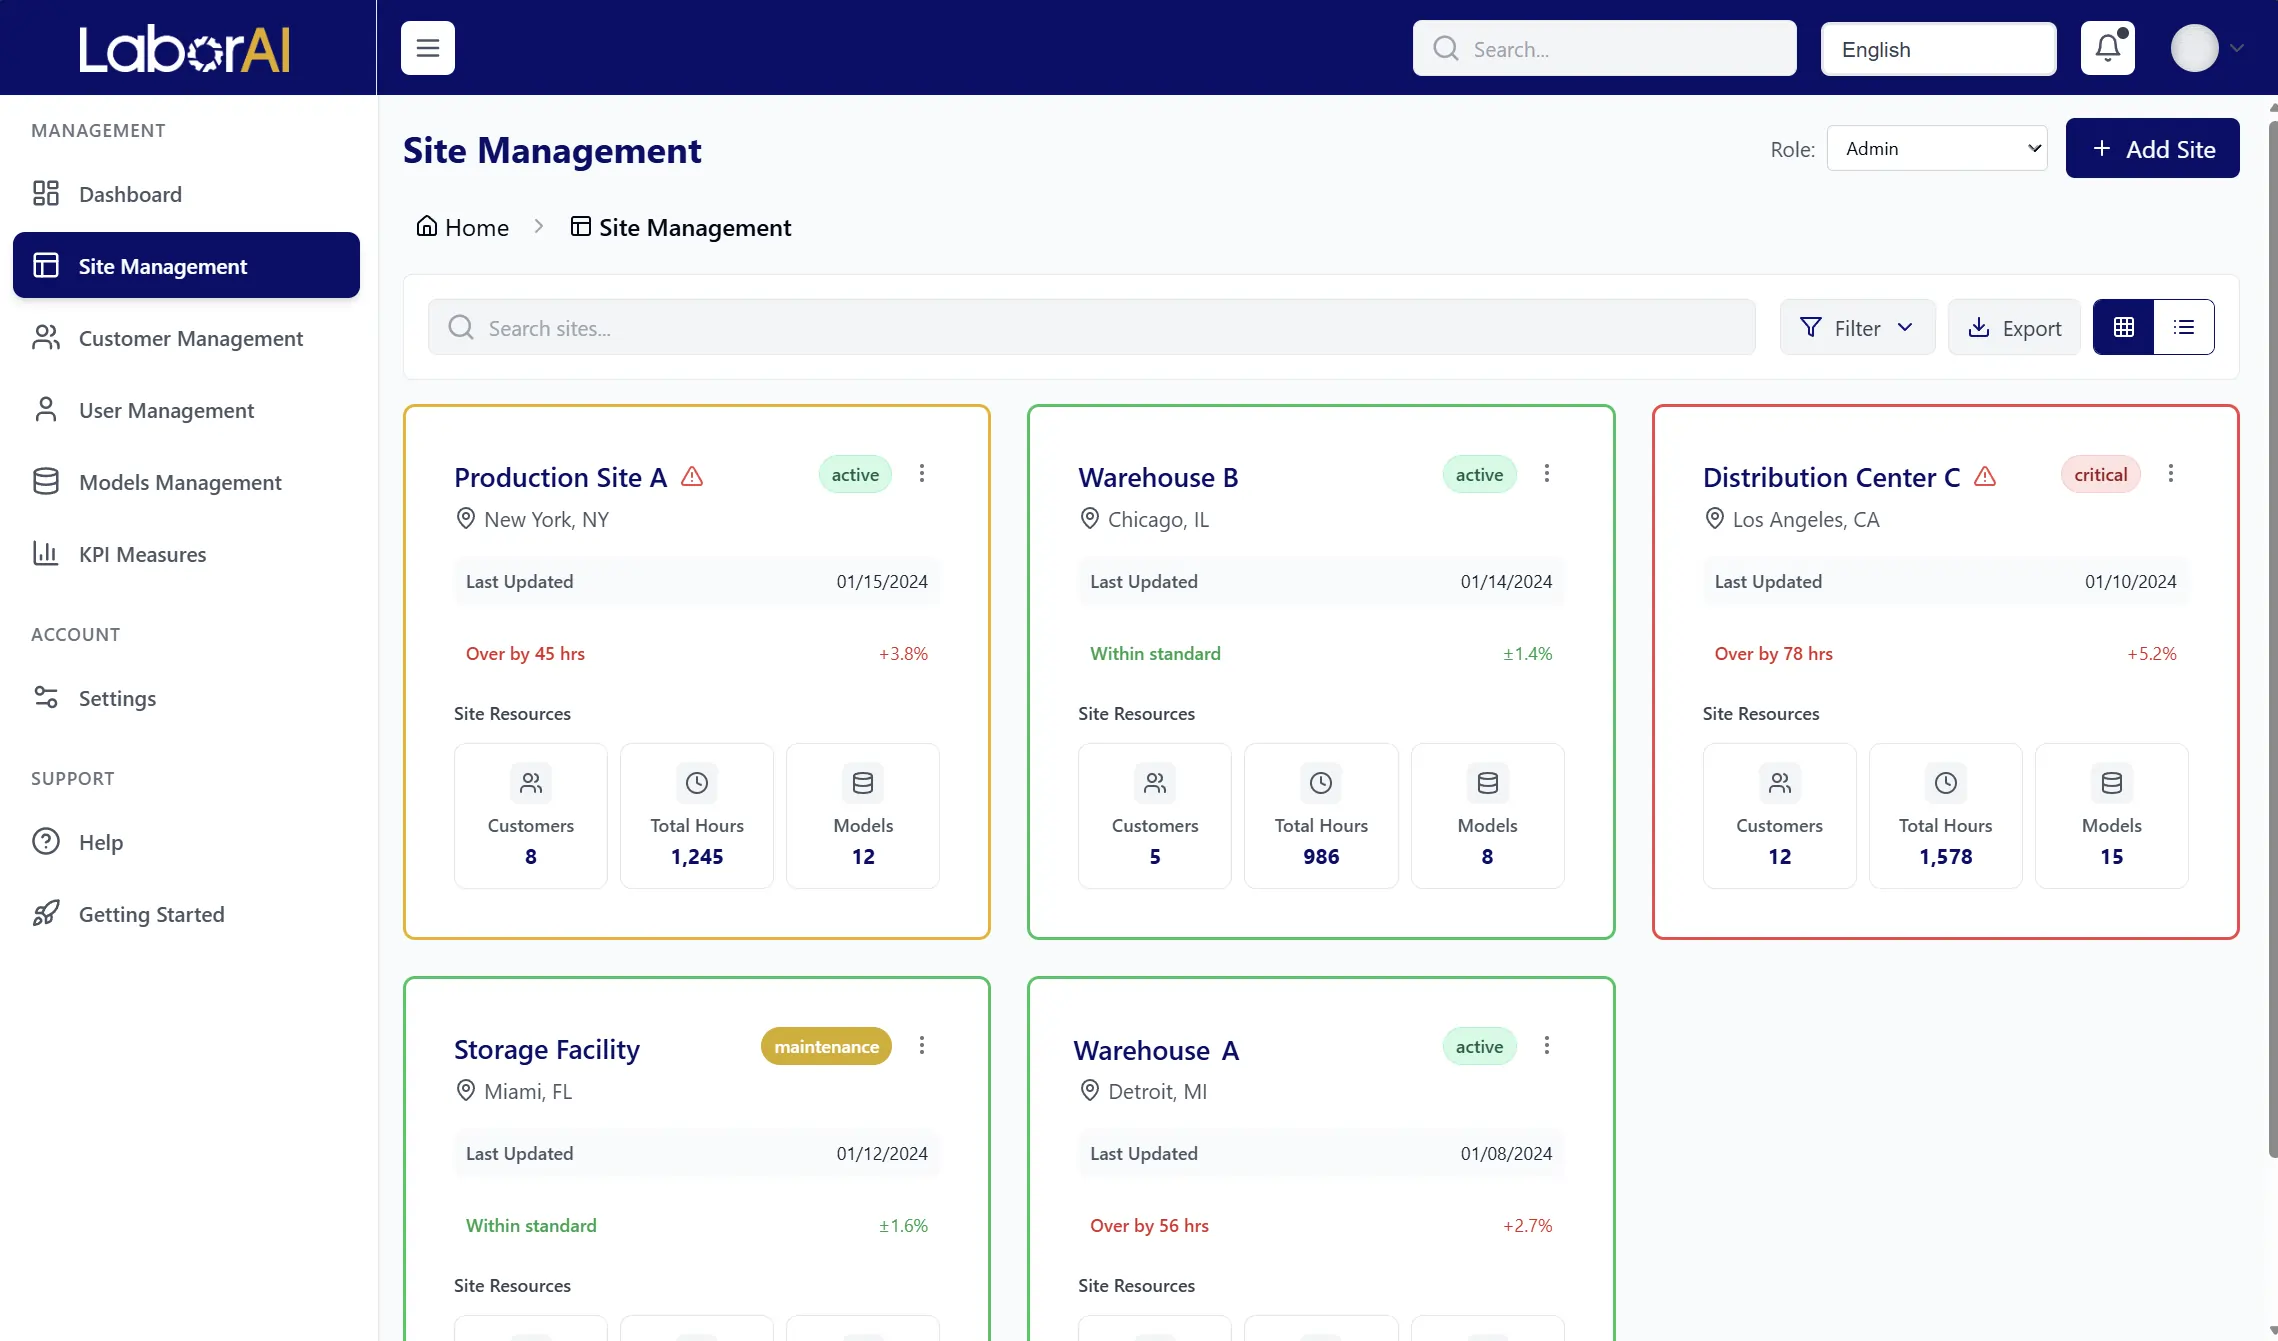Click the warning triangle beside Production Site A
This screenshot has width=2278, height=1341.
pyautogui.click(x=692, y=477)
